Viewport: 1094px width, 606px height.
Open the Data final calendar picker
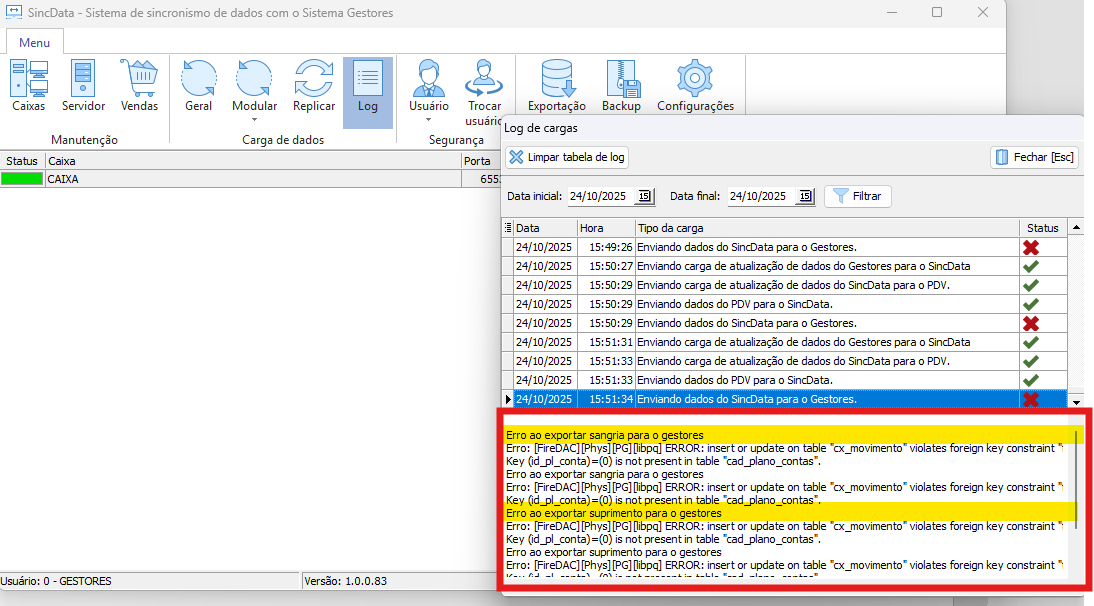804,197
